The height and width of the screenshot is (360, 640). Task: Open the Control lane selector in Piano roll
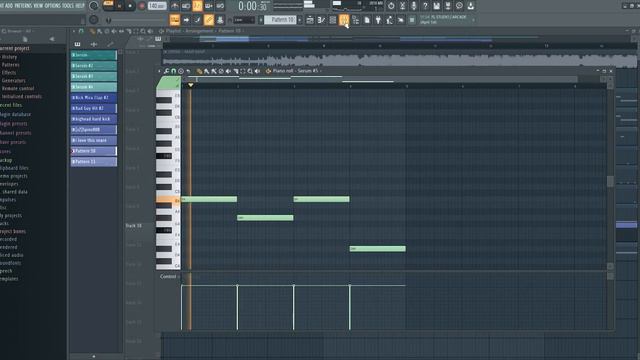(169, 277)
